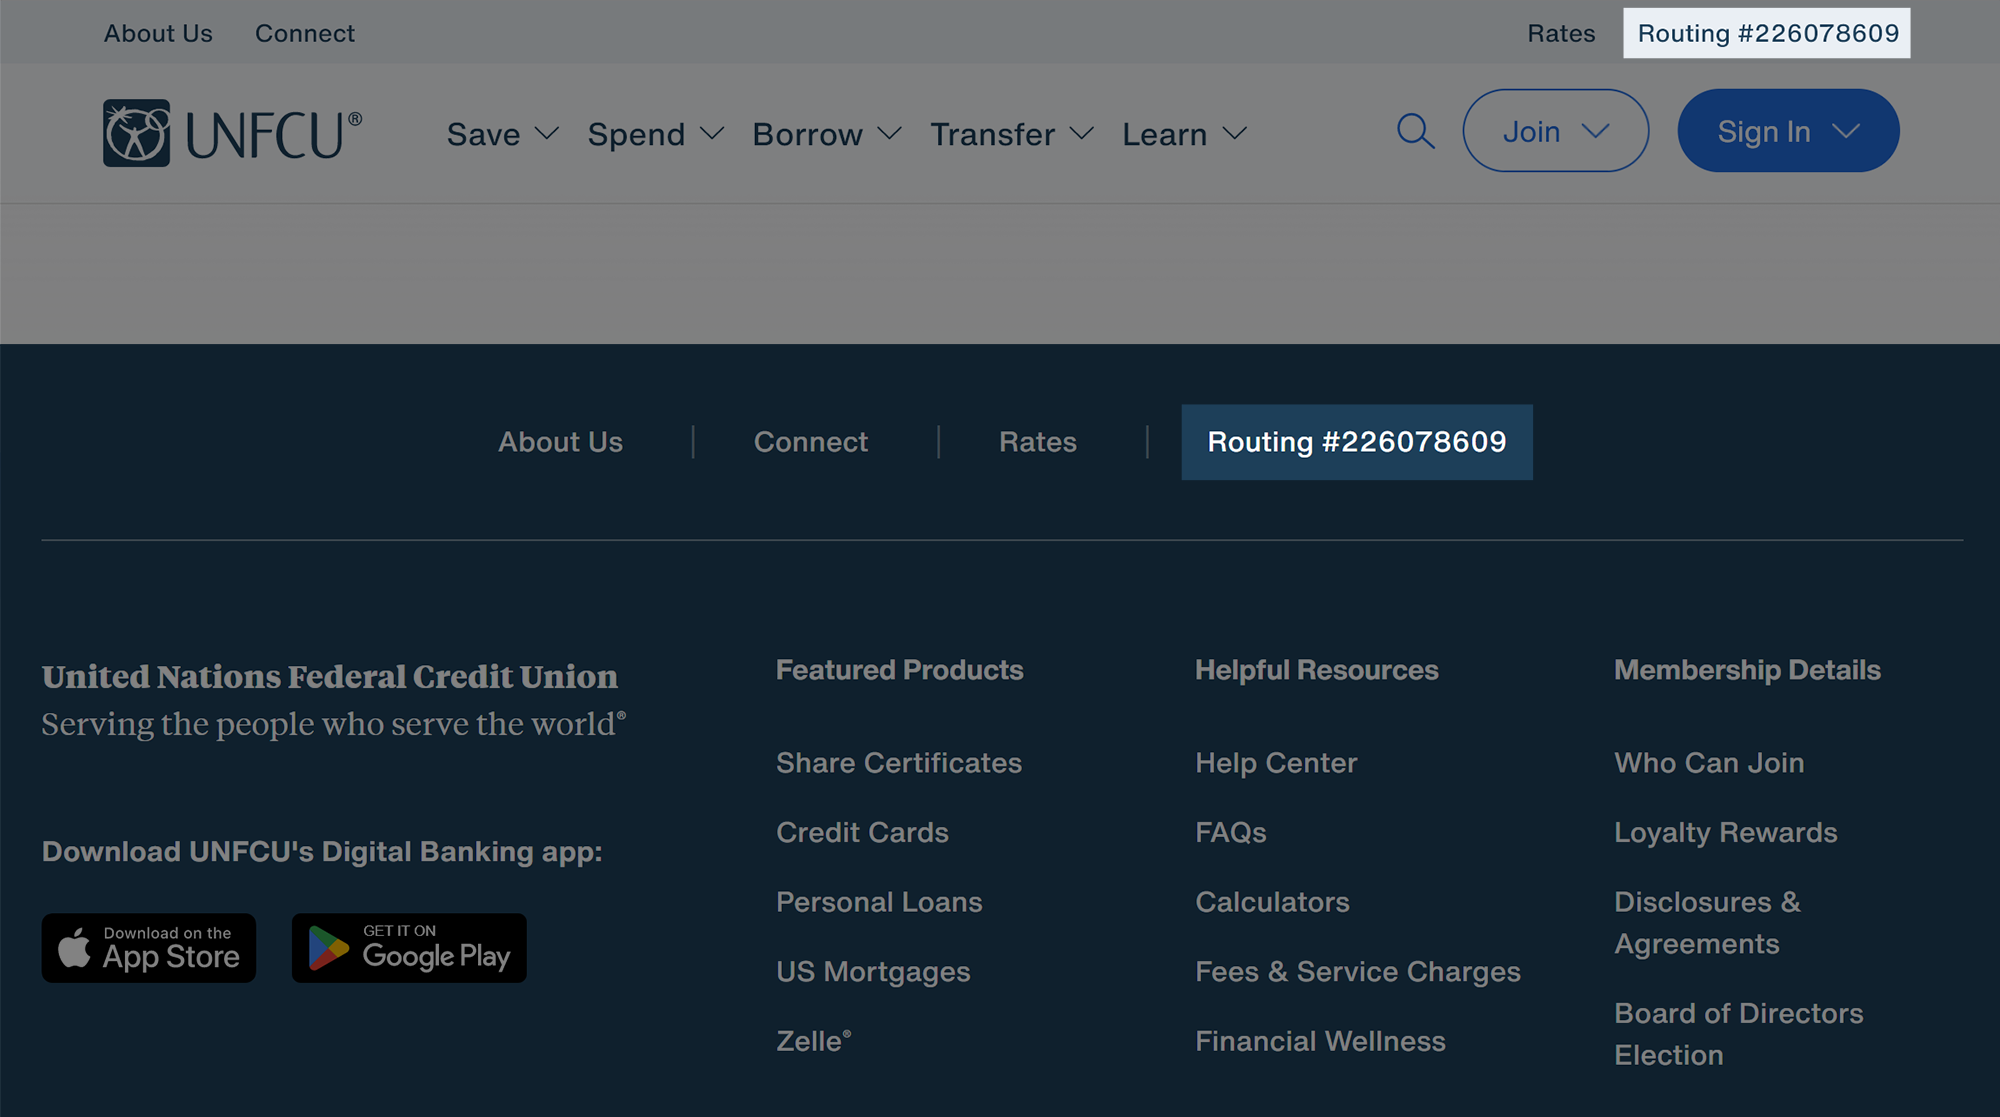Open Rates in the footer
The height and width of the screenshot is (1117, 2000).
tap(1038, 442)
